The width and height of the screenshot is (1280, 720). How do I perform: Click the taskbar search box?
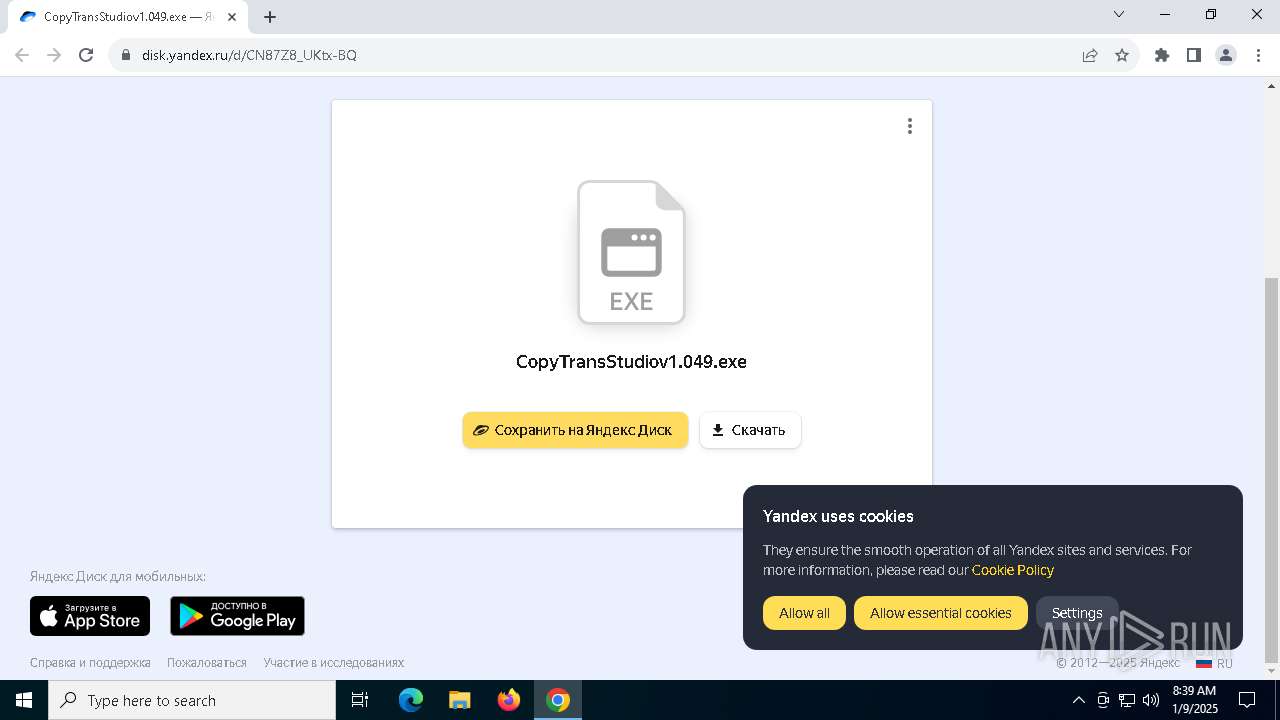192,700
